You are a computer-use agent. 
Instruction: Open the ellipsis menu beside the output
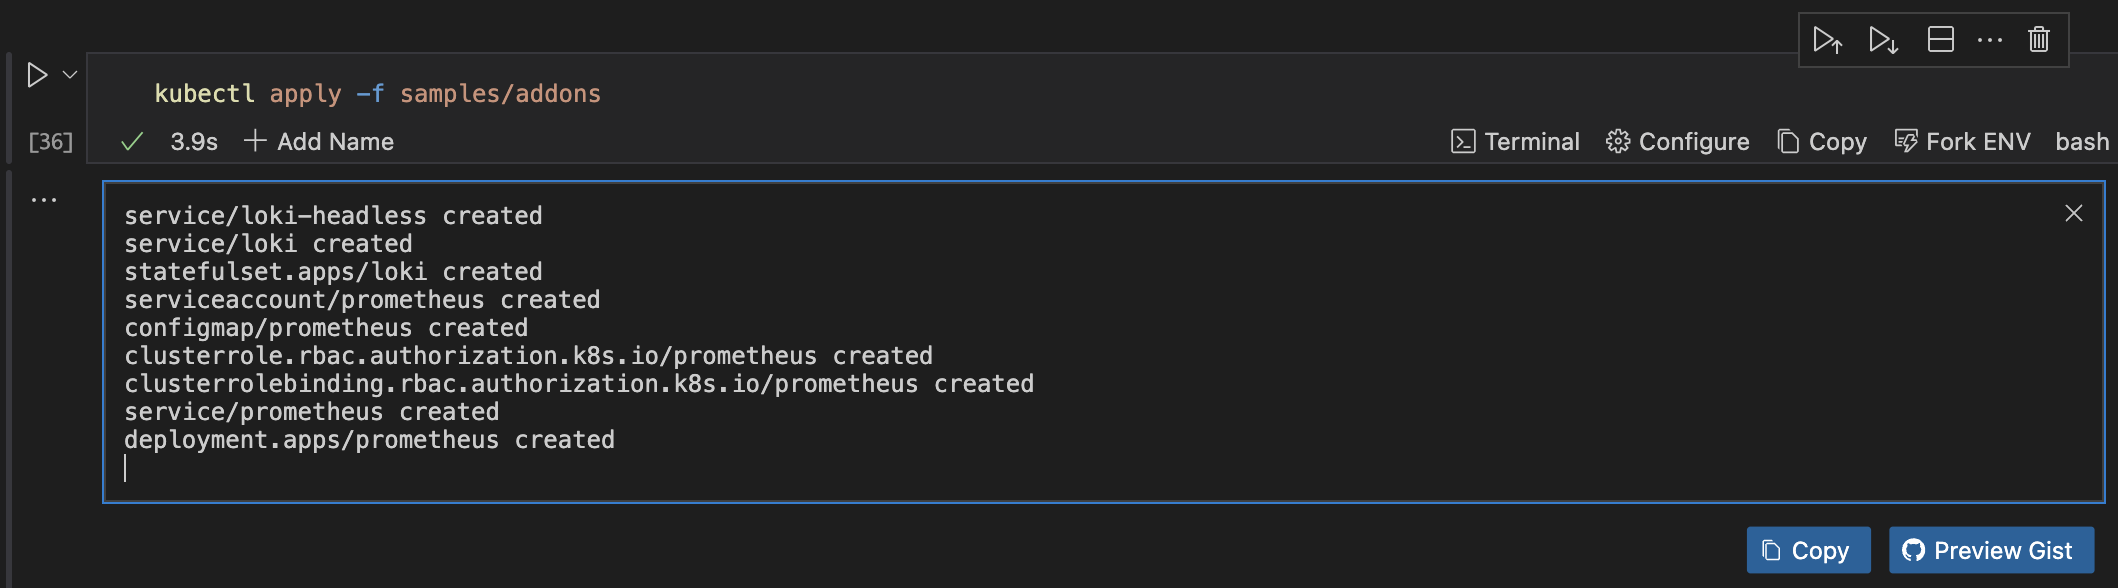(45, 198)
